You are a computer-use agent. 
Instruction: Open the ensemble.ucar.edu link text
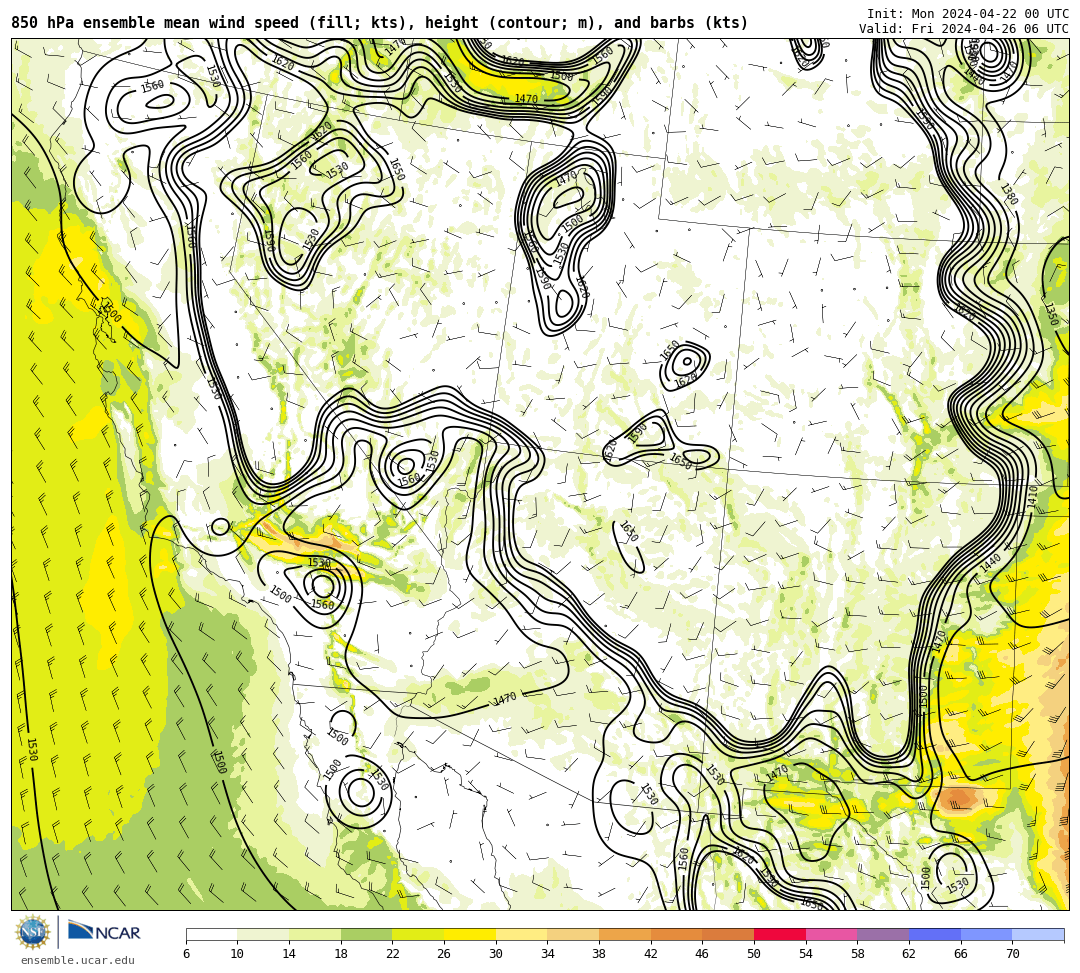[78, 960]
